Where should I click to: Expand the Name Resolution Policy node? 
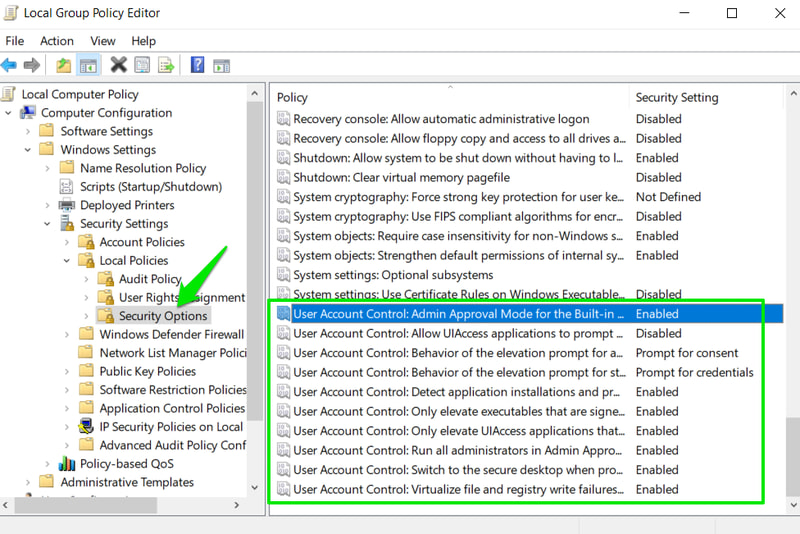47,168
